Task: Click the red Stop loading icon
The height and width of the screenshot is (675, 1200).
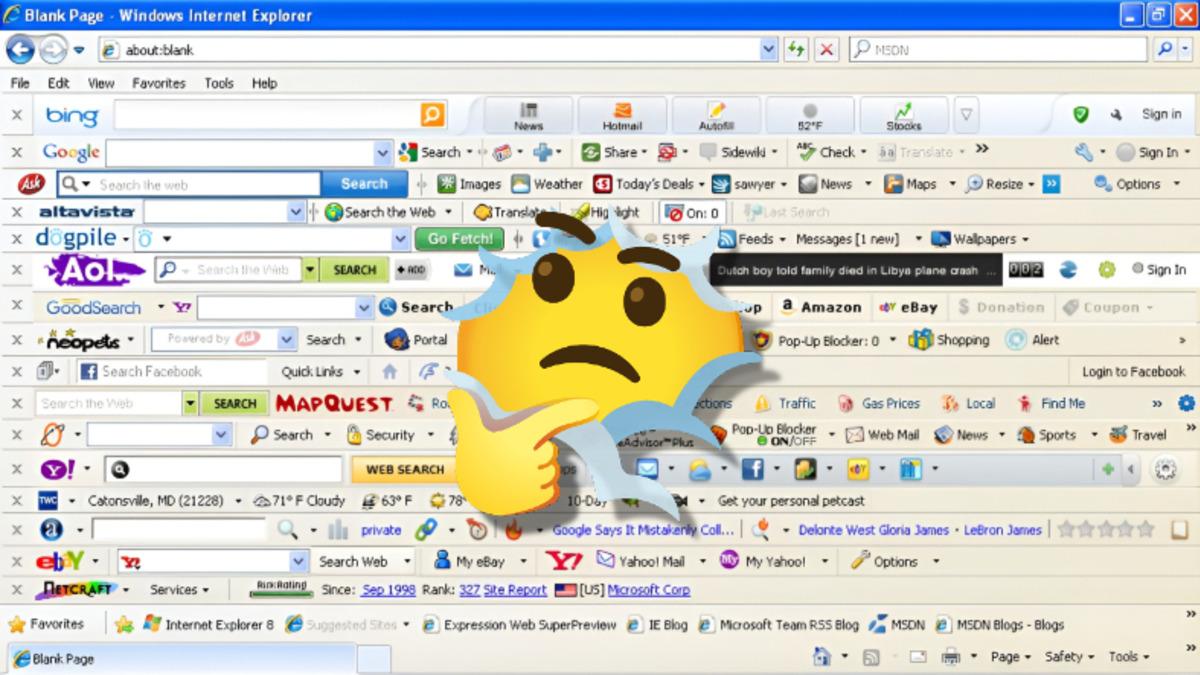Action: (826, 49)
